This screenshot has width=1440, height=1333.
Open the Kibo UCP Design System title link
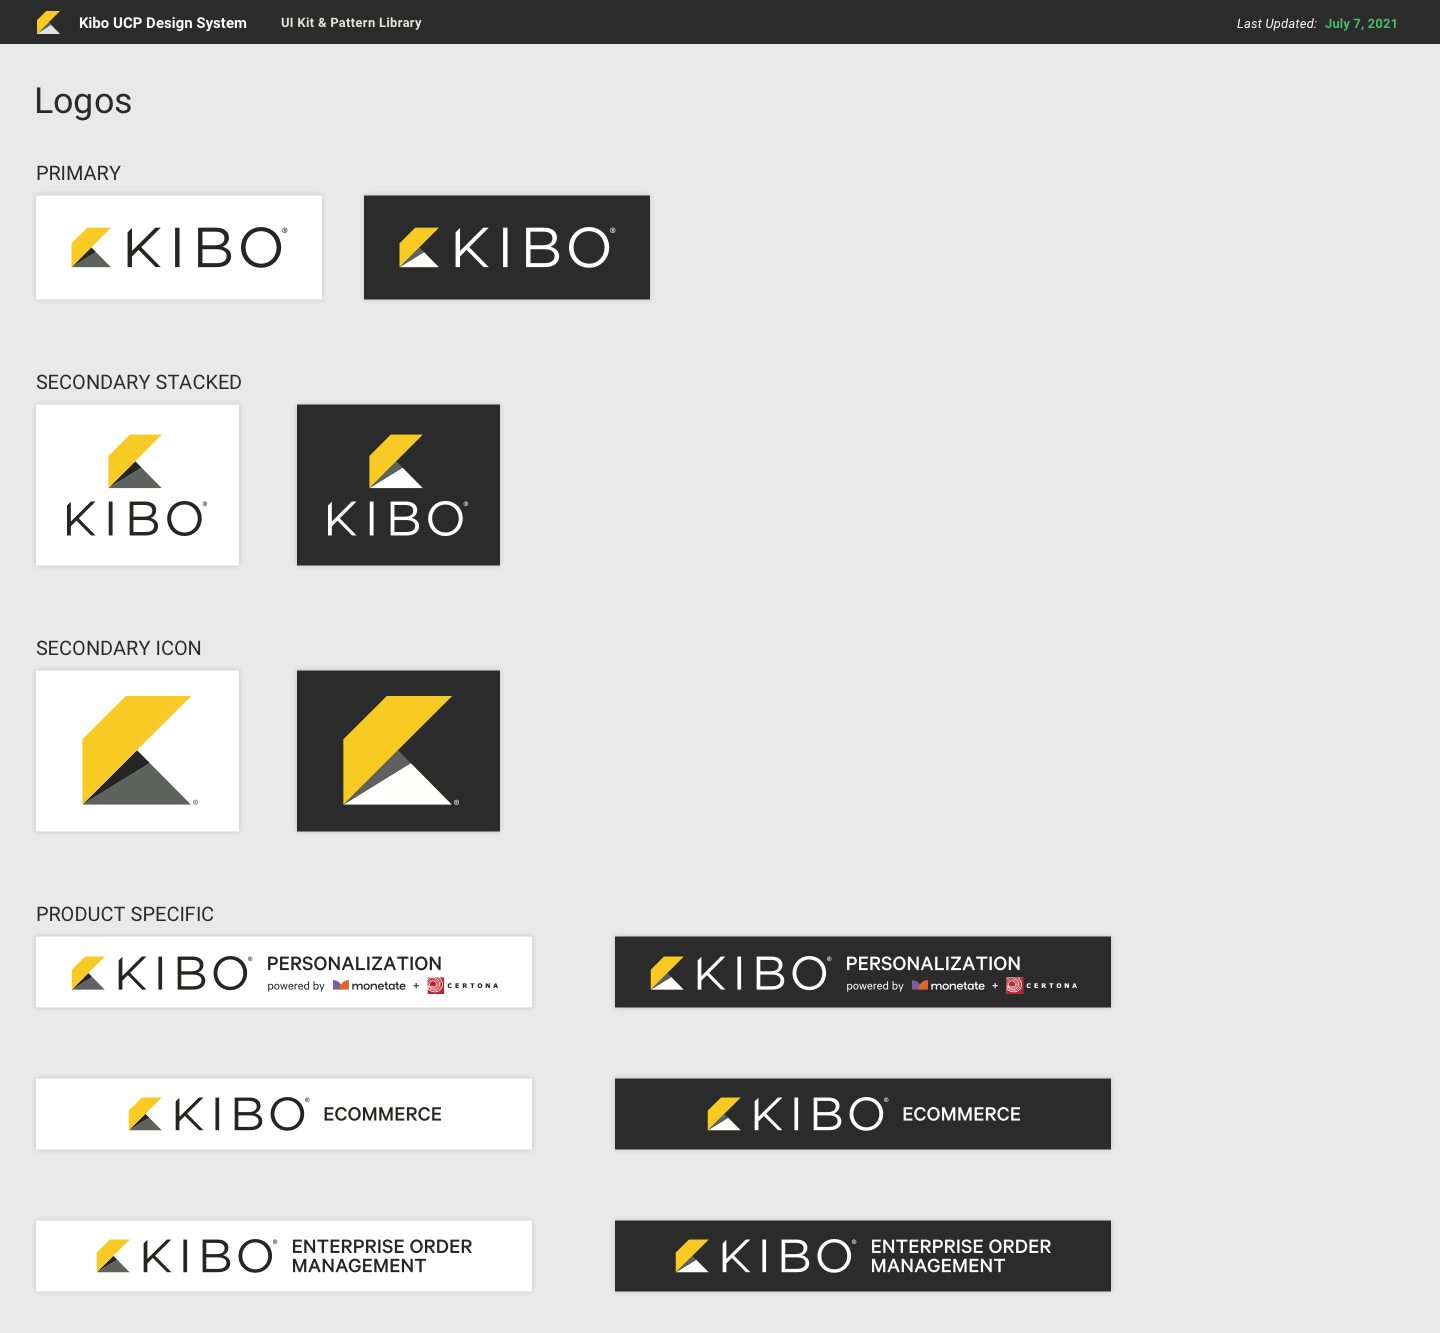(x=163, y=23)
